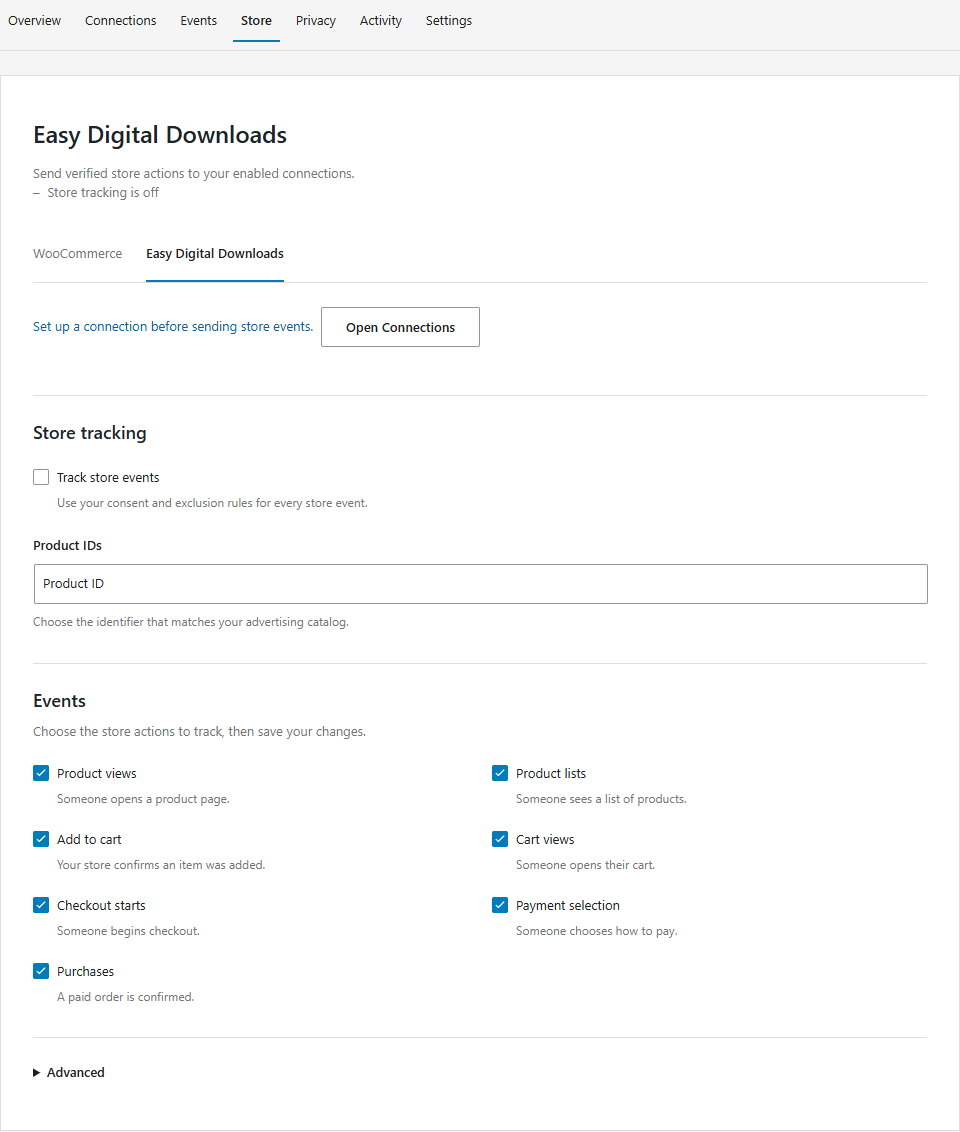Viewport: 960px width, 1132px height.
Task: Click the 'Events' section heading
Action: coord(59,701)
